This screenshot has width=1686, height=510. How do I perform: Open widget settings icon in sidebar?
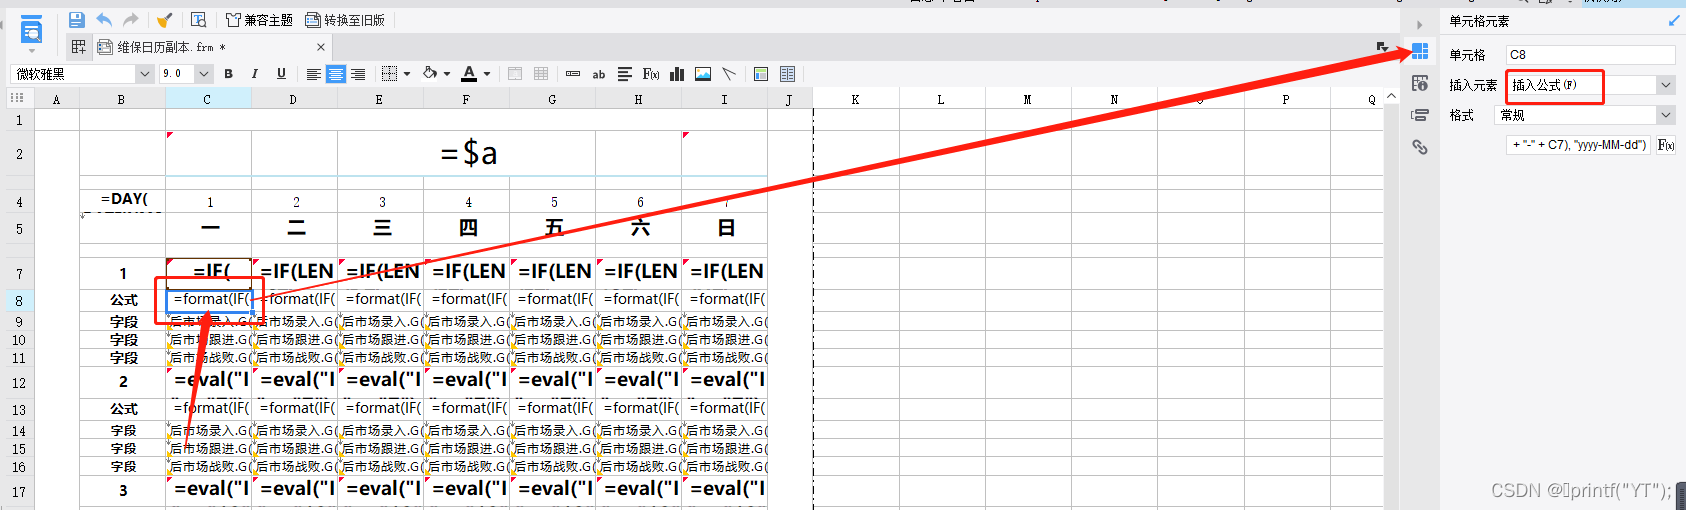pyautogui.click(x=1419, y=115)
